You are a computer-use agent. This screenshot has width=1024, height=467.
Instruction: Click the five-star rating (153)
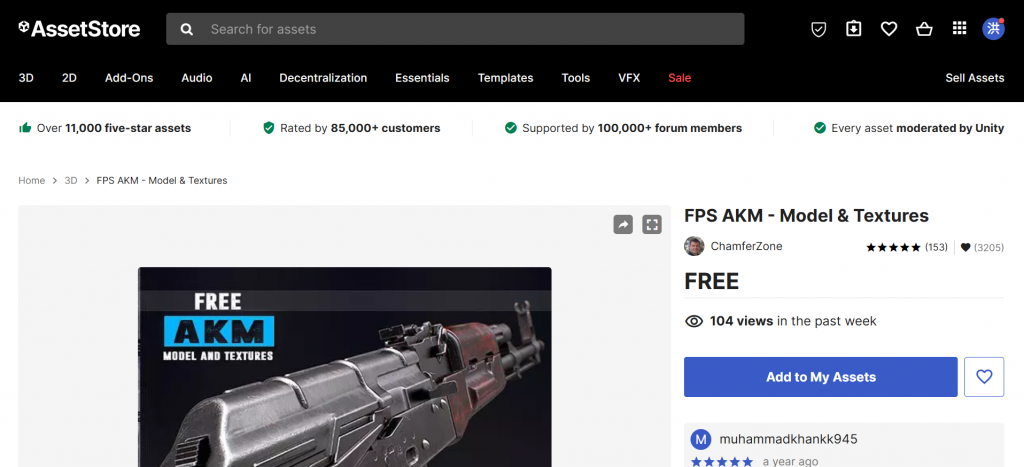[906, 248]
